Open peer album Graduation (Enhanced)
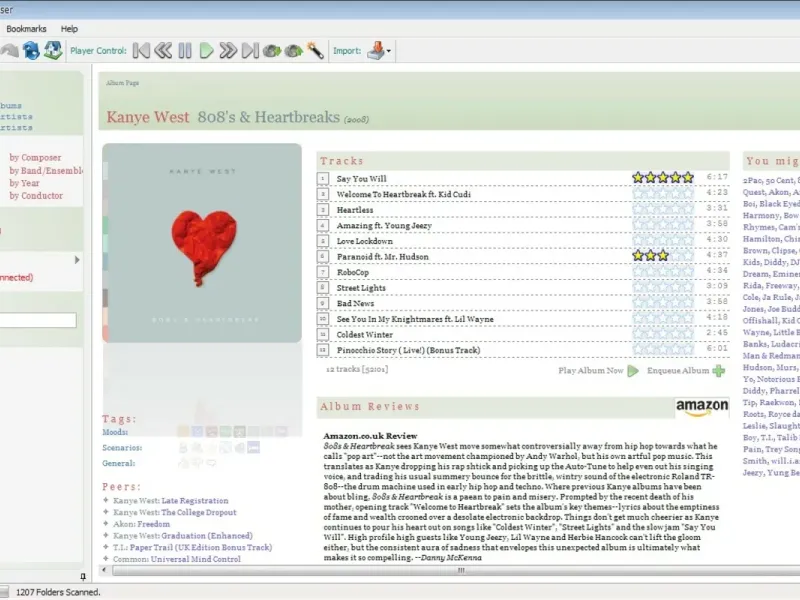The height and width of the screenshot is (600, 800). [x=207, y=536]
